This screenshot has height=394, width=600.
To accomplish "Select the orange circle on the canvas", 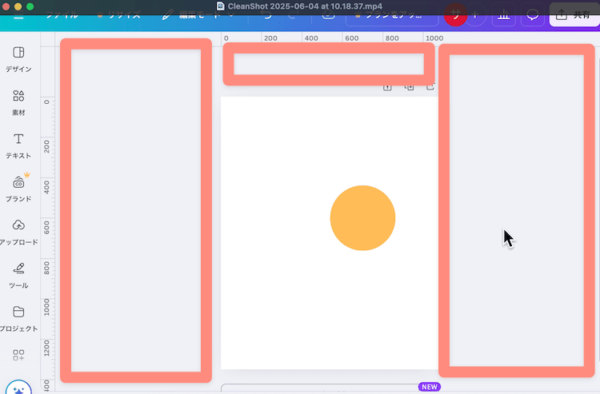I will coord(362,218).
